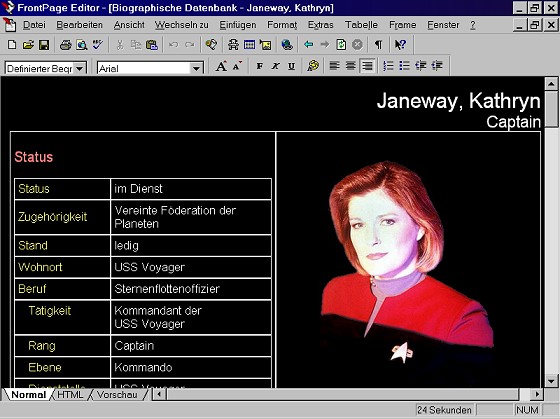Screen dimensions: 560x419
Task: Show FrontPage Explorer icon
Action: click(x=211, y=45)
